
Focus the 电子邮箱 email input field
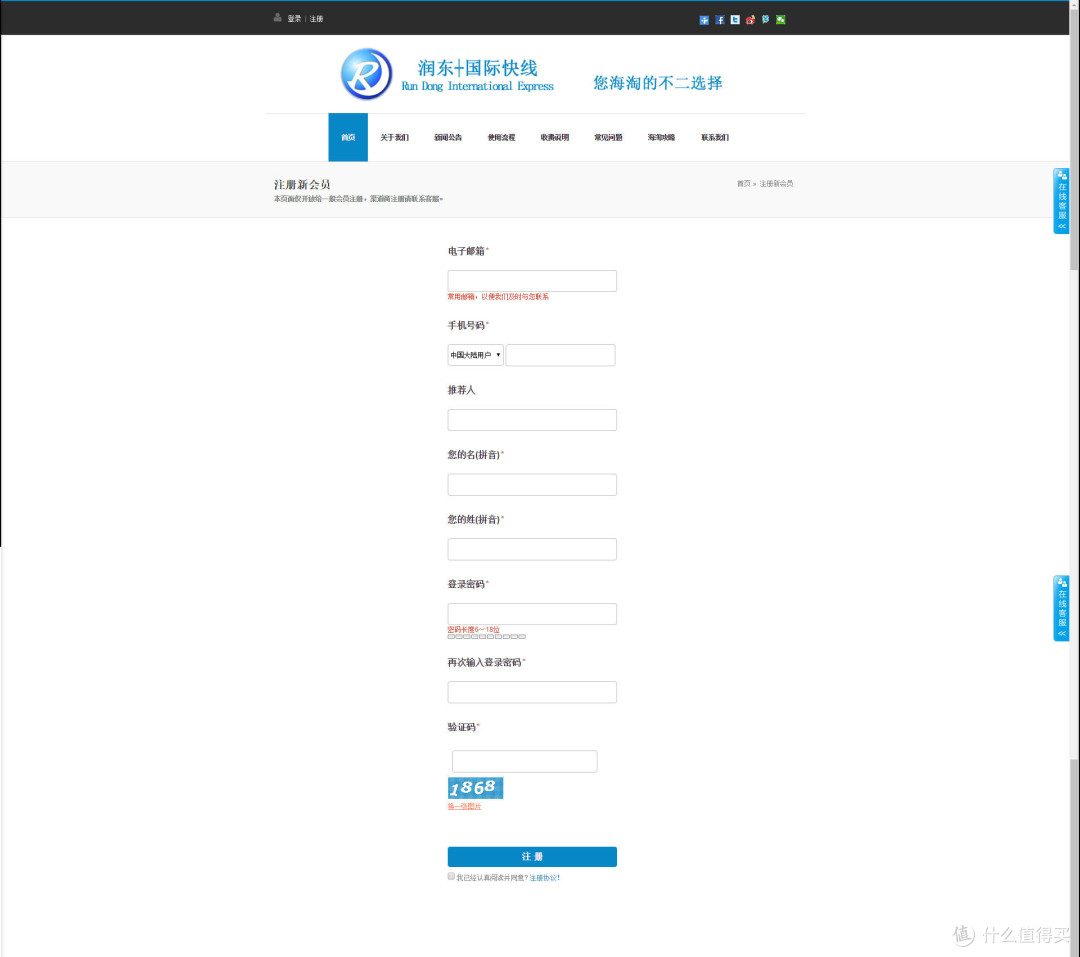pyautogui.click(x=532, y=280)
